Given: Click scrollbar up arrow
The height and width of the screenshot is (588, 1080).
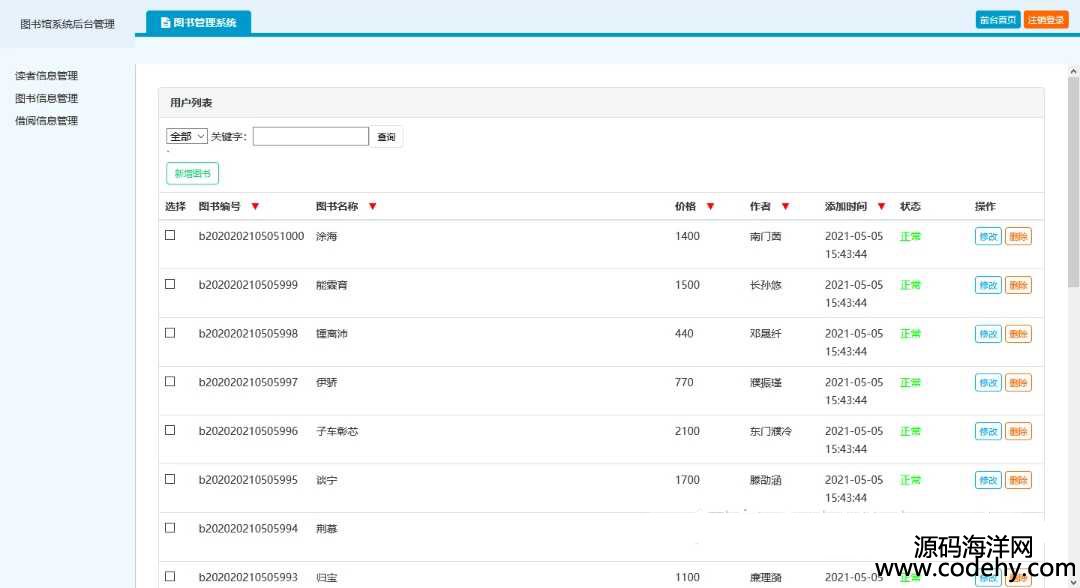Looking at the screenshot, I should [1073, 71].
